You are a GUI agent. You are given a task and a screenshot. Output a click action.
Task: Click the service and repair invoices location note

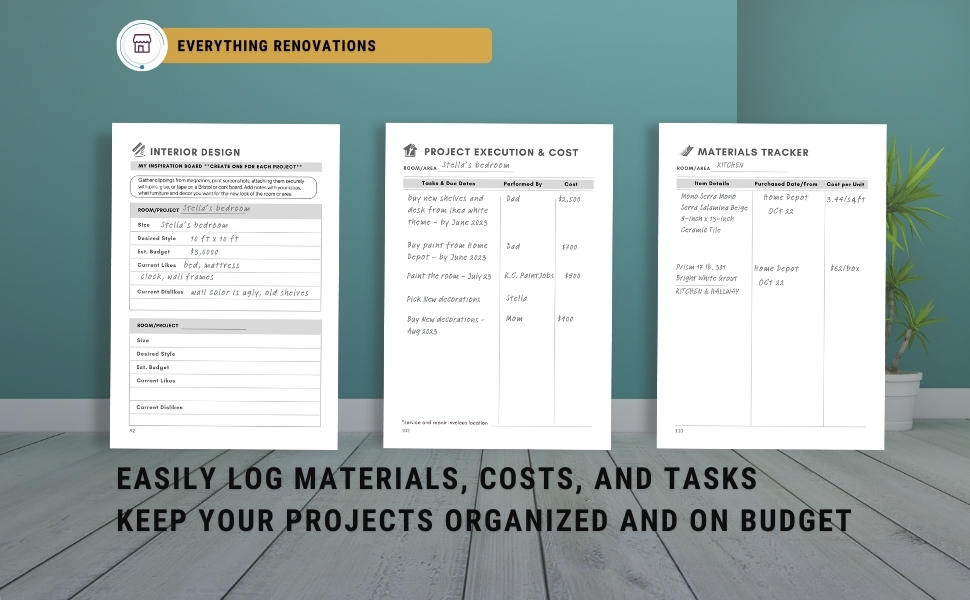coord(445,423)
